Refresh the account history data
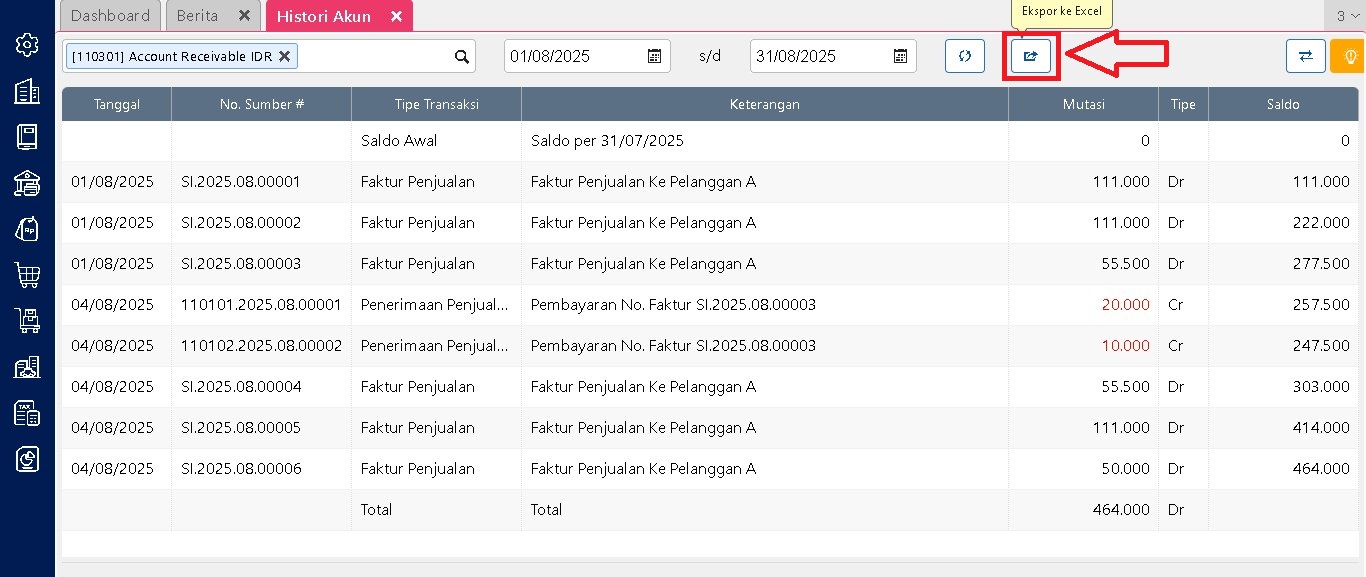Image resolution: width=1366 pixels, height=577 pixels. [x=964, y=56]
